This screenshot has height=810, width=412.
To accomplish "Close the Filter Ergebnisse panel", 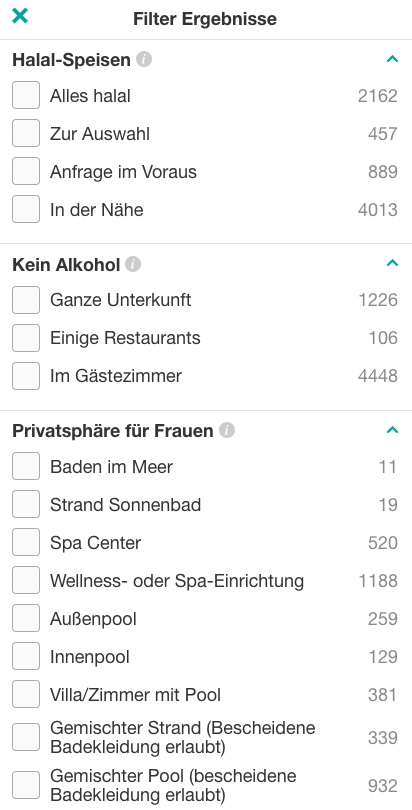I will point(20,16).
